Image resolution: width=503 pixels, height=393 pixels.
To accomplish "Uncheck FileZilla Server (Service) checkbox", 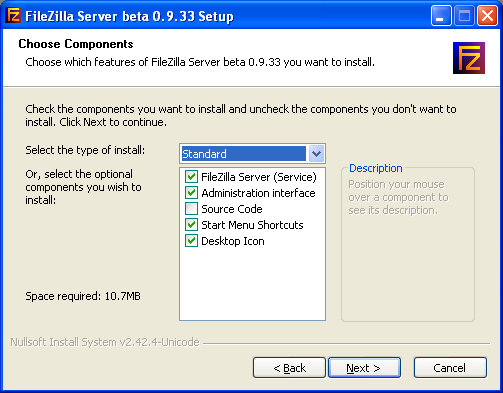I will click(191, 177).
